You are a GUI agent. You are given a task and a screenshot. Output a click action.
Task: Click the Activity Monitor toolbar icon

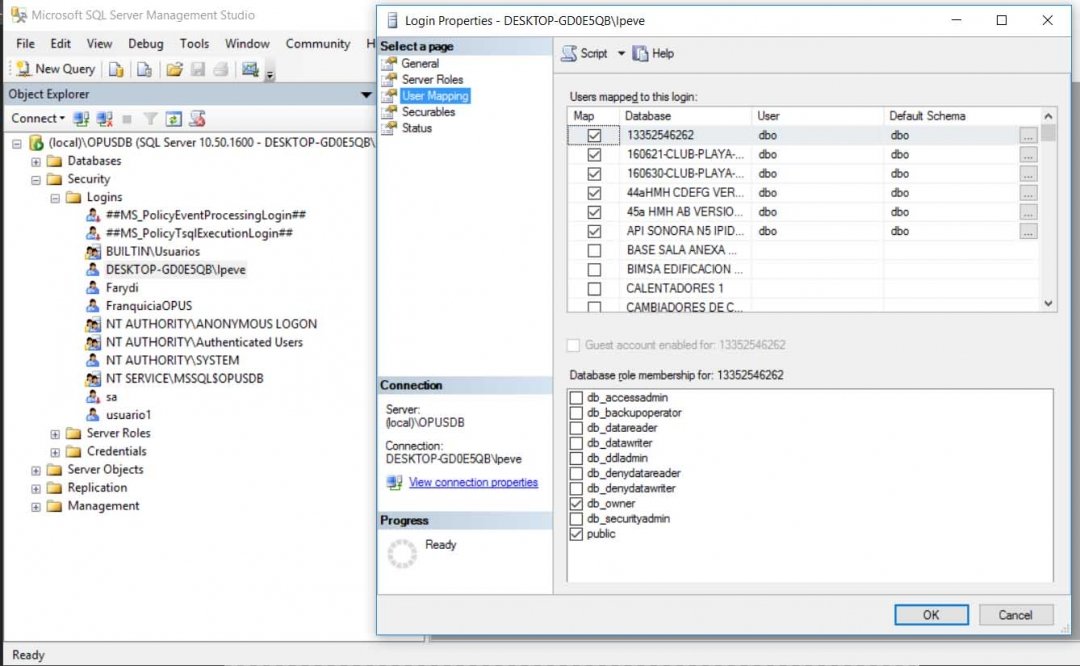pyautogui.click(x=250, y=69)
